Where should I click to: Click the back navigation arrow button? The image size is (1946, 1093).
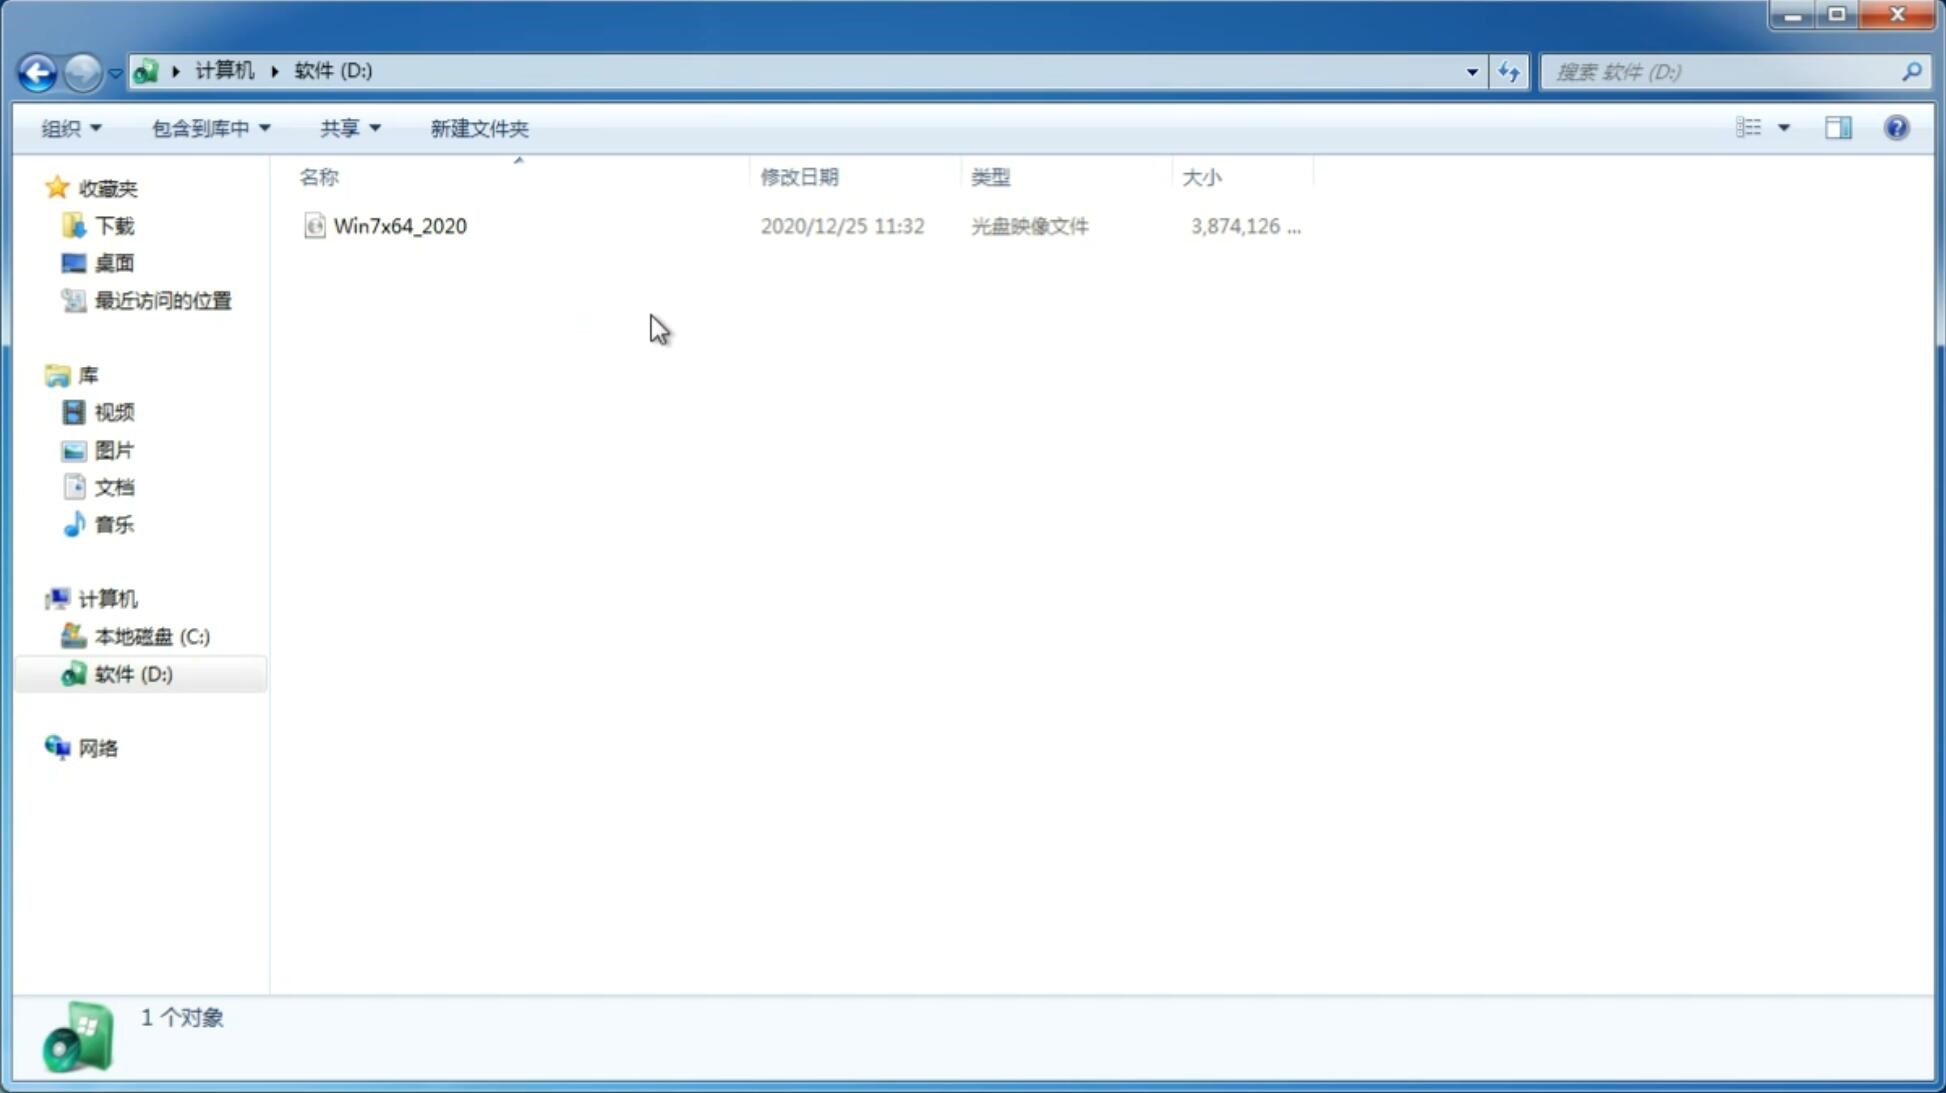(36, 71)
